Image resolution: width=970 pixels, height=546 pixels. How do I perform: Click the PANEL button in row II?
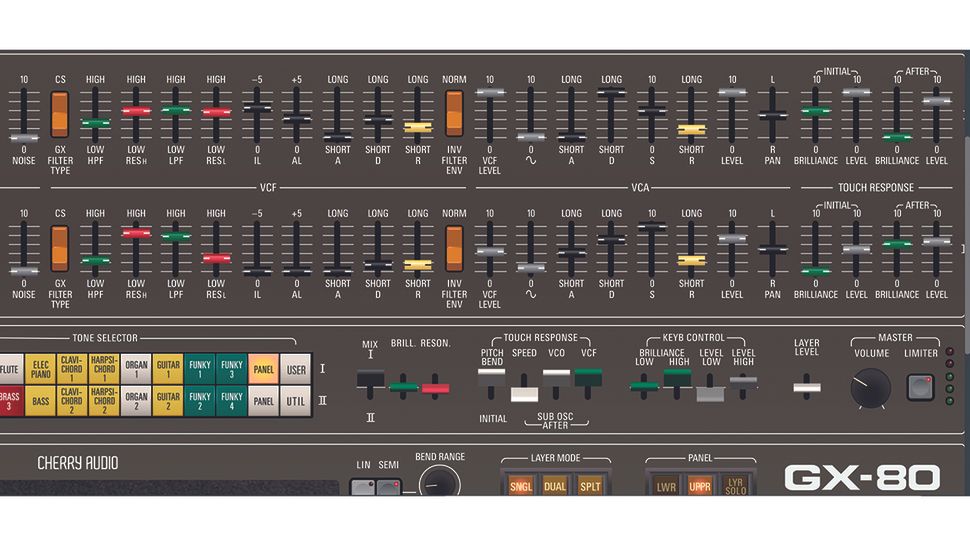264,401
